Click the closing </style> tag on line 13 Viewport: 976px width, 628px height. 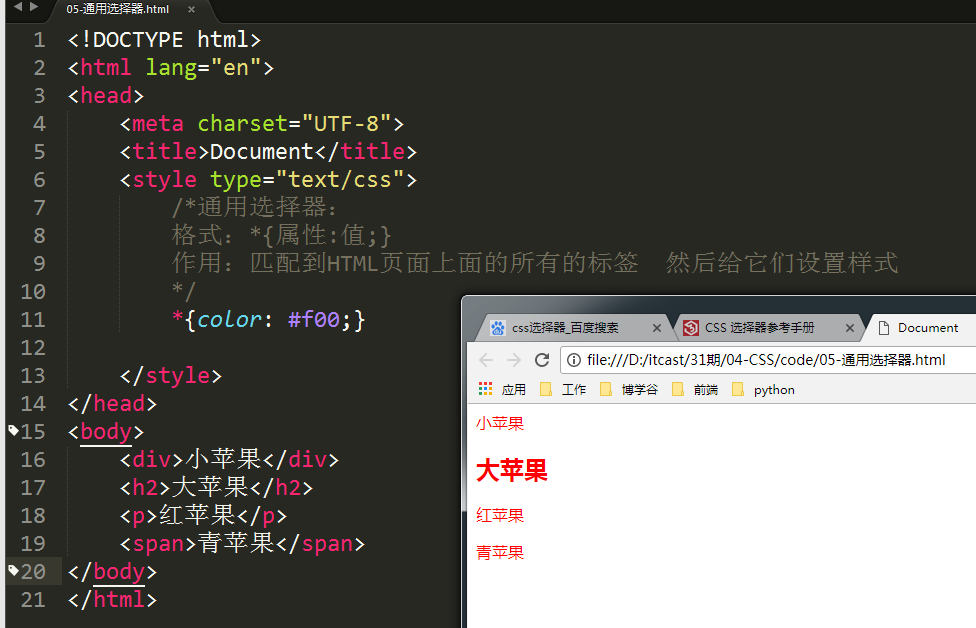(171, 375)
